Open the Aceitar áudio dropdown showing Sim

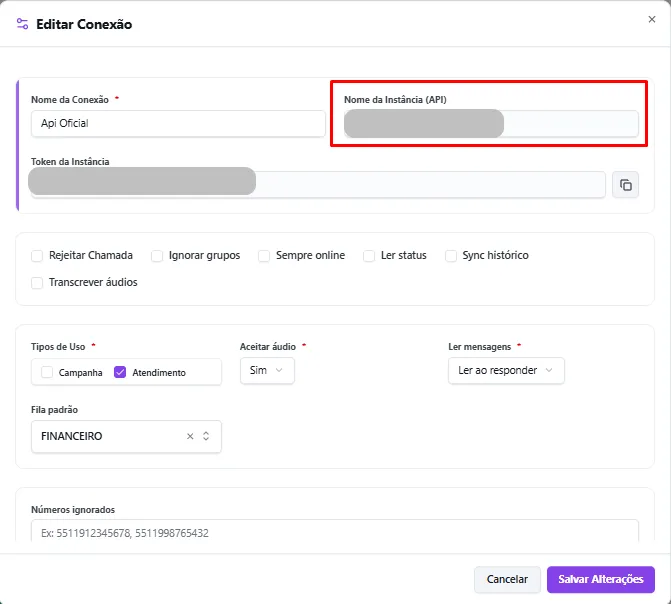(267, 370)
